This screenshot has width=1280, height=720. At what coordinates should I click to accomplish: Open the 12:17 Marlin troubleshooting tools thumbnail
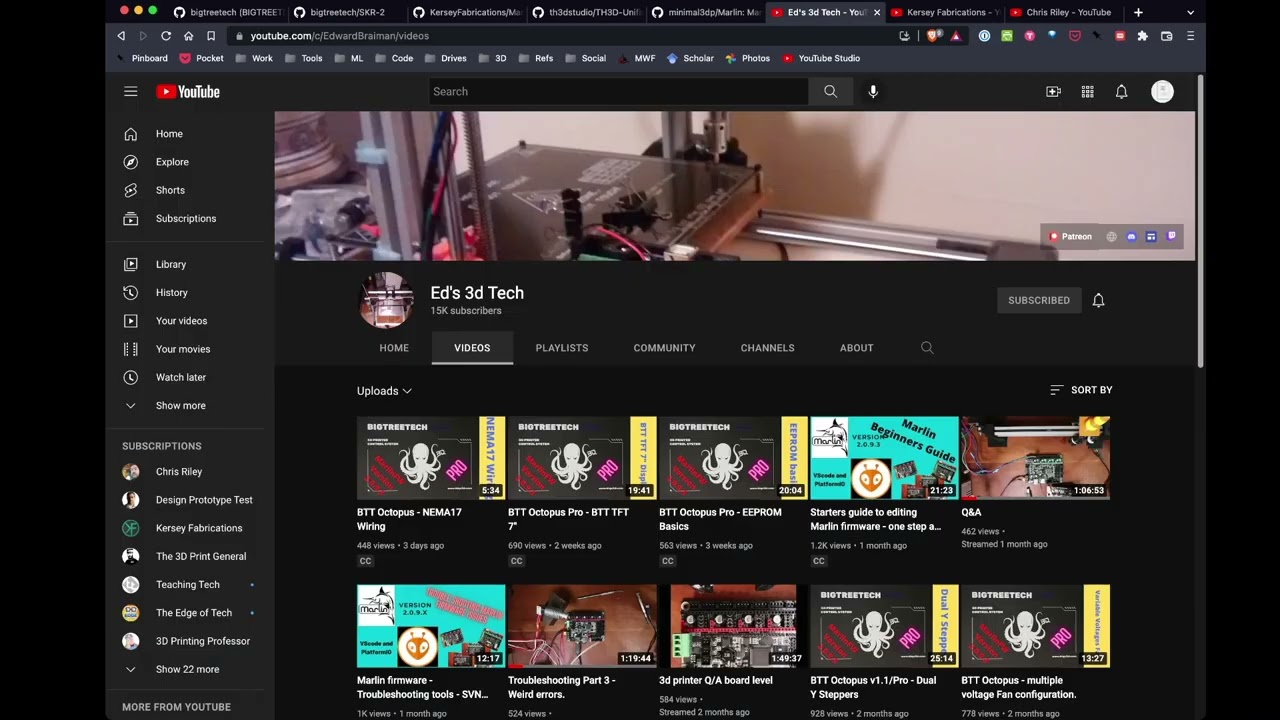coord(431,626)
